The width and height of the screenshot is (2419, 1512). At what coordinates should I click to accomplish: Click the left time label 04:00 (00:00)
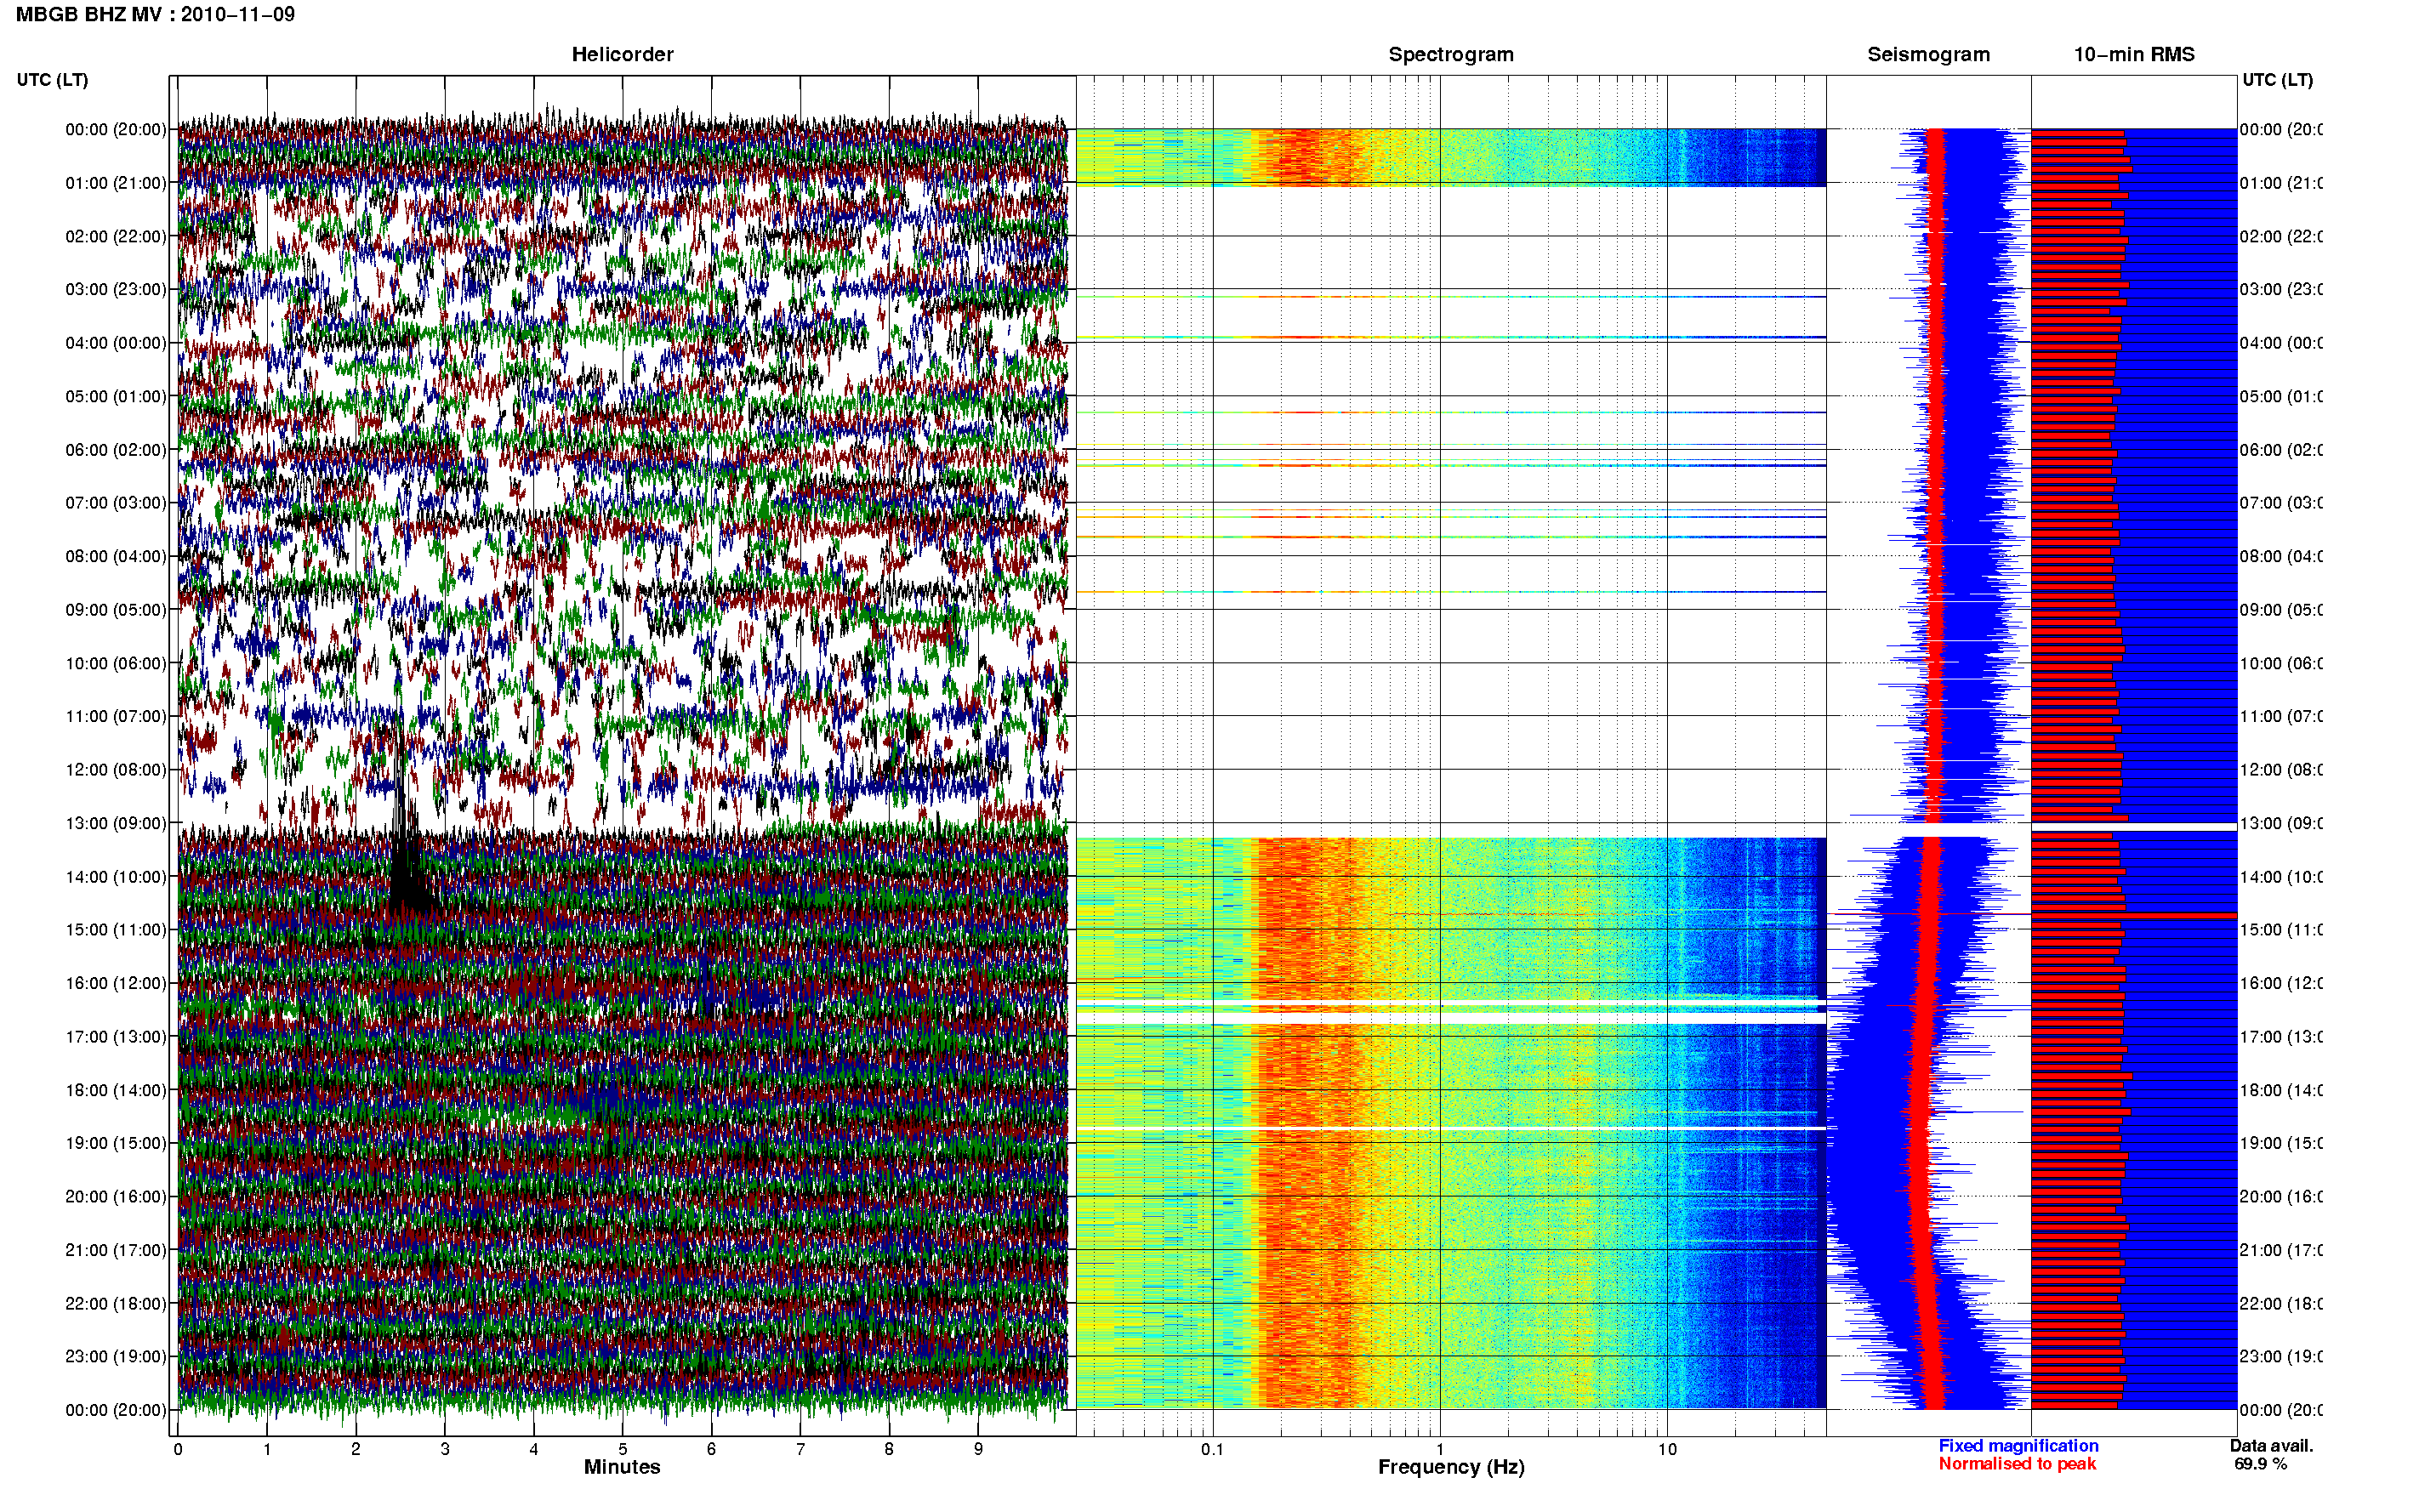coord(116,343)
